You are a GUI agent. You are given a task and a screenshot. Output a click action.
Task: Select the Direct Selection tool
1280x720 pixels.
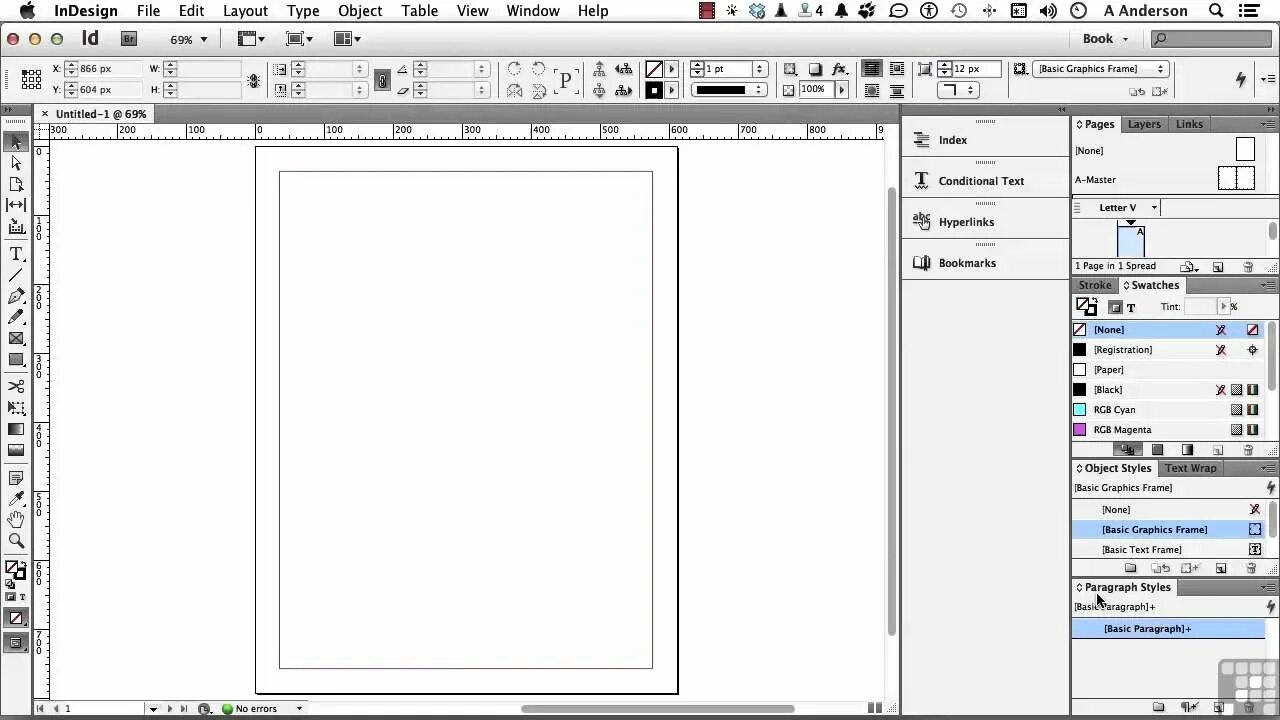coord(16,163)
